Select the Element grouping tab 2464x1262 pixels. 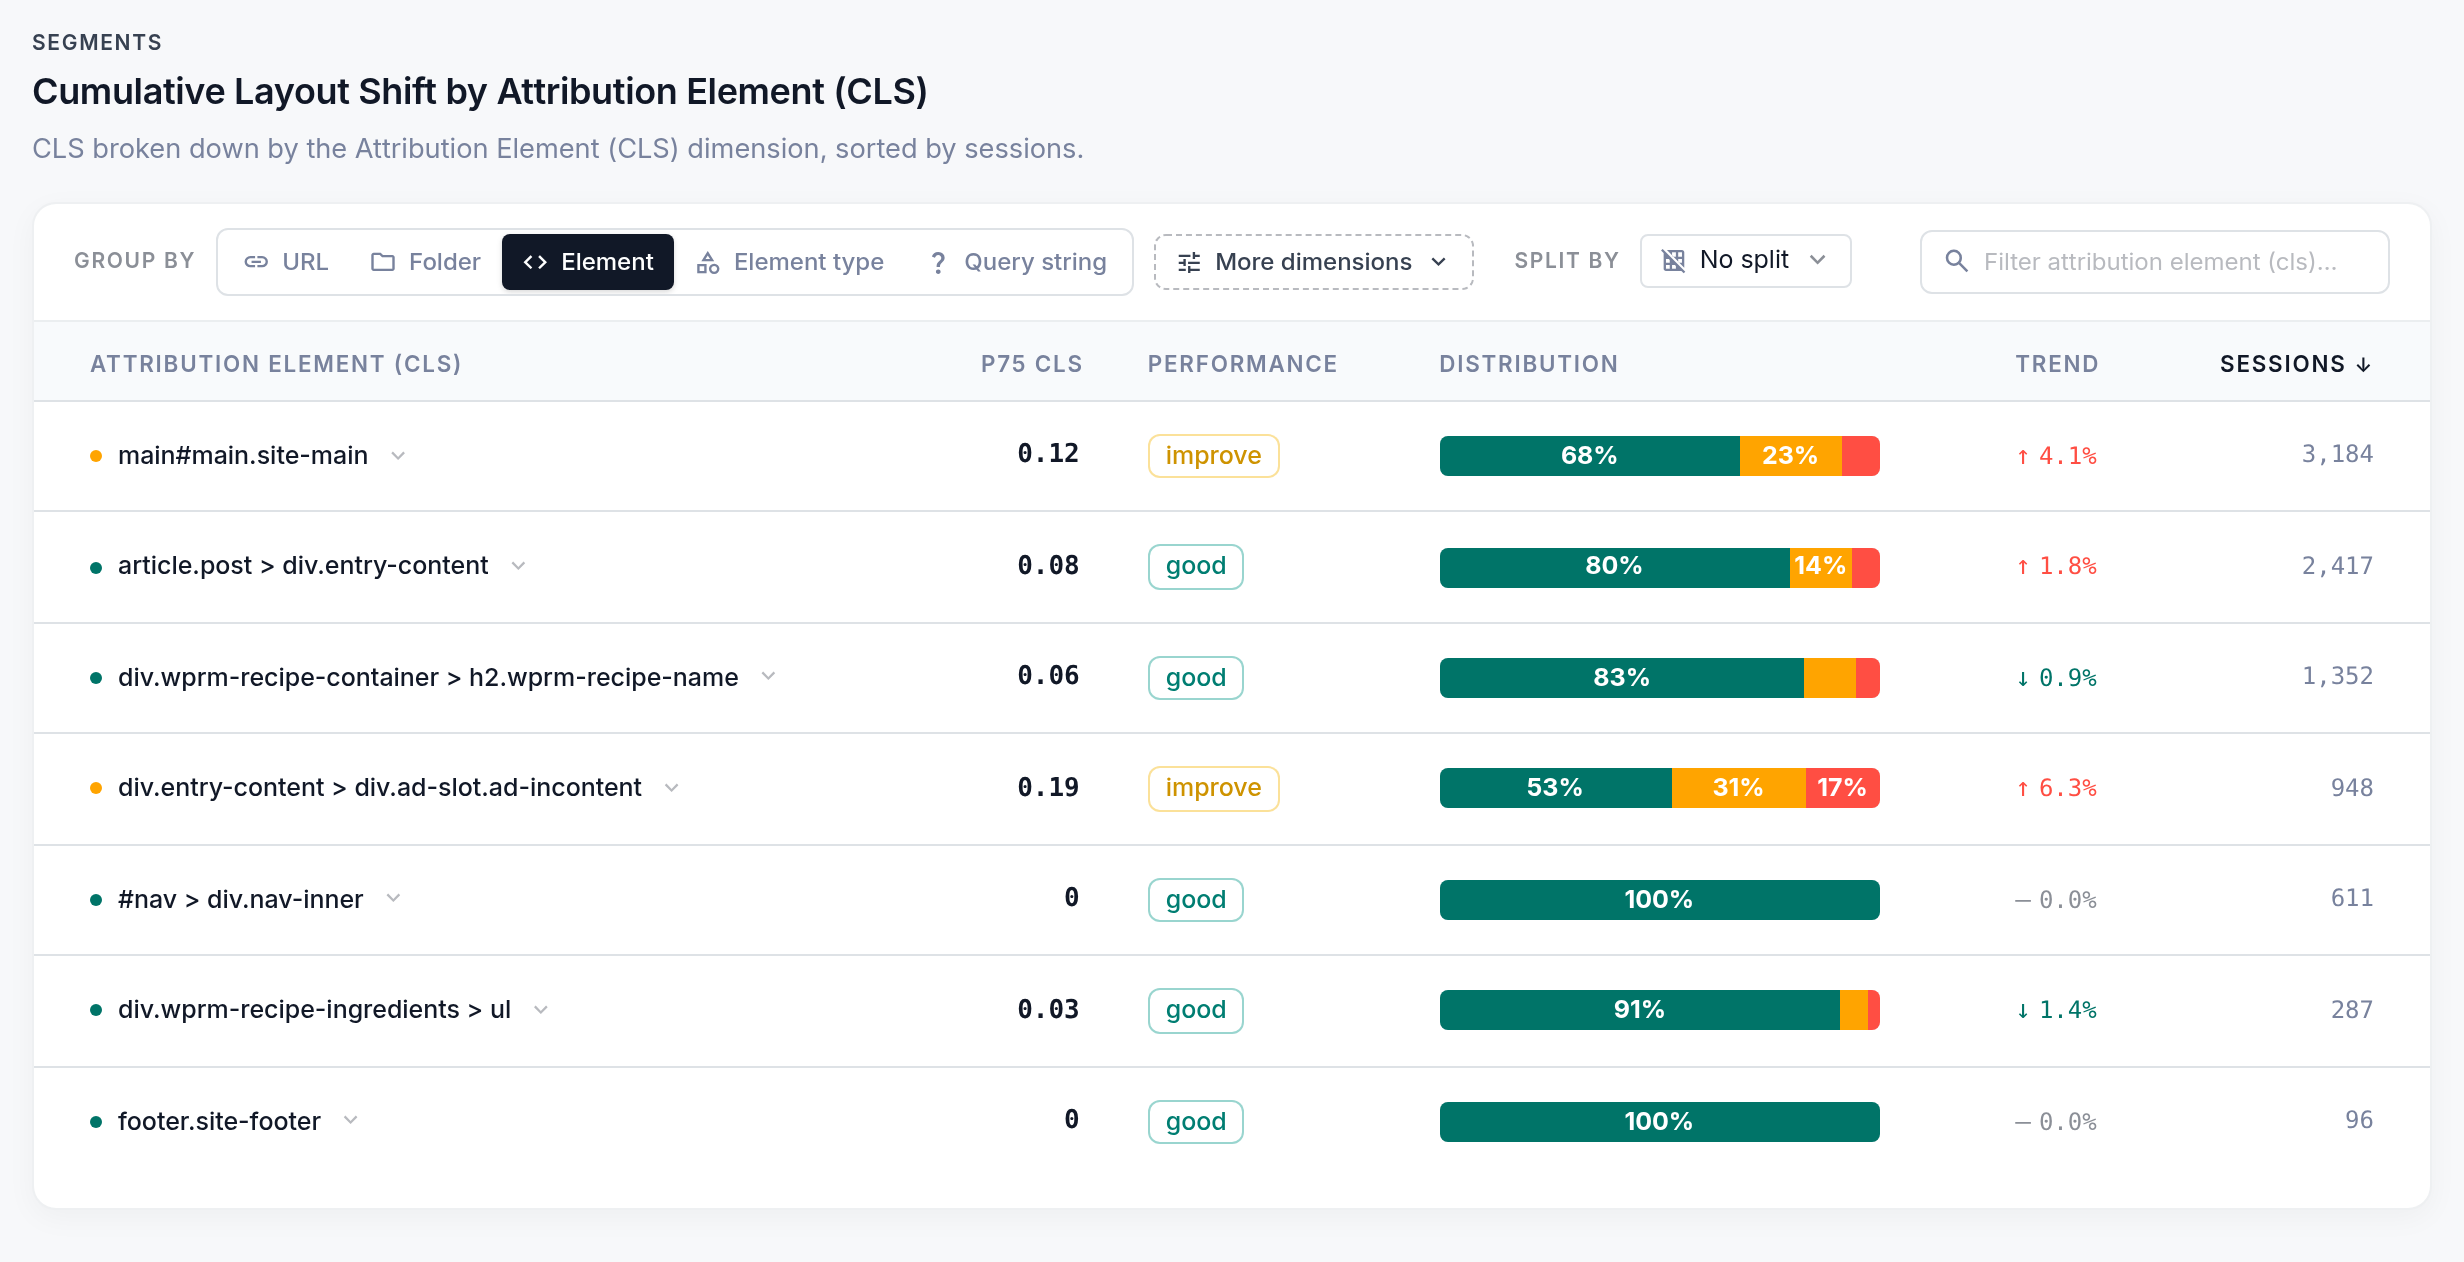click(588, 262)
